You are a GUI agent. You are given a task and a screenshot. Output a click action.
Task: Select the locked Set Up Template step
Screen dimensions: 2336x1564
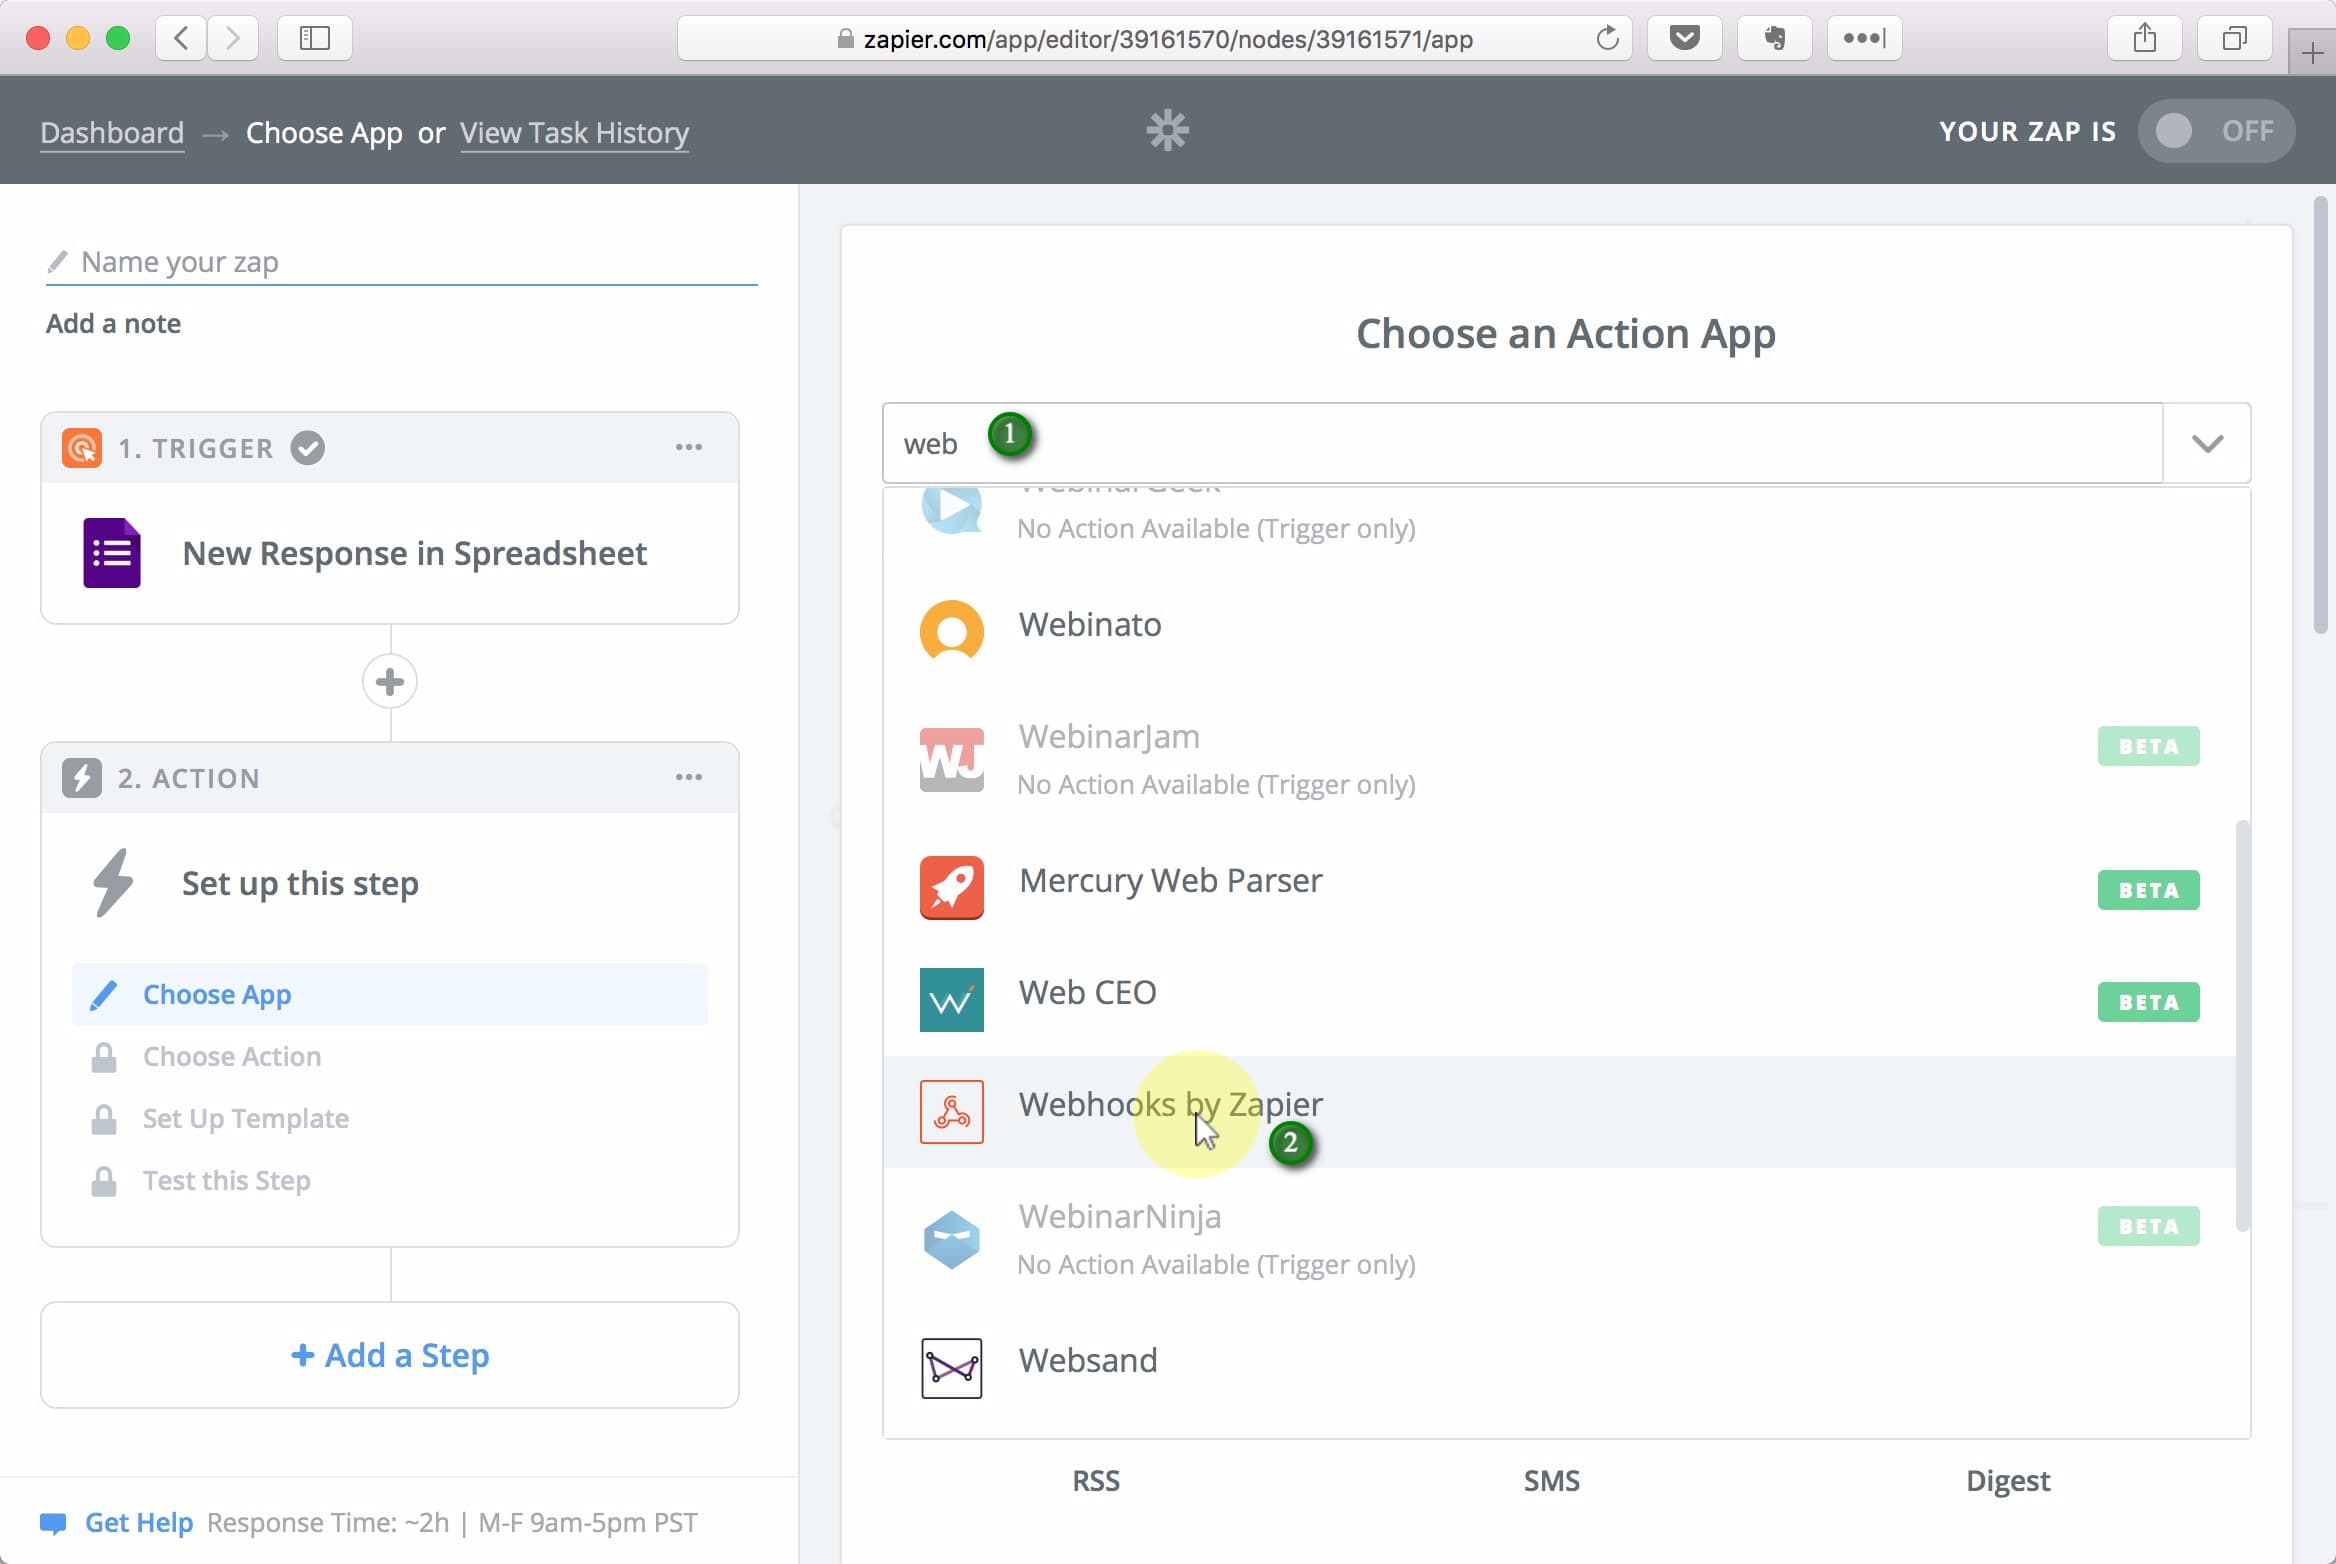click(390, 1119)
